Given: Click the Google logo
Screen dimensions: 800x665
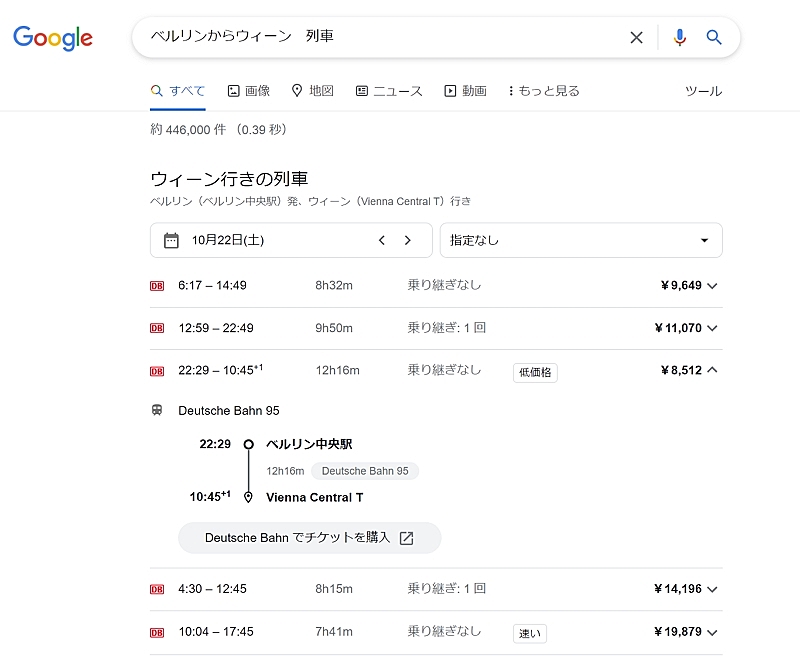Looking at the screenshot, I should 53,38.
